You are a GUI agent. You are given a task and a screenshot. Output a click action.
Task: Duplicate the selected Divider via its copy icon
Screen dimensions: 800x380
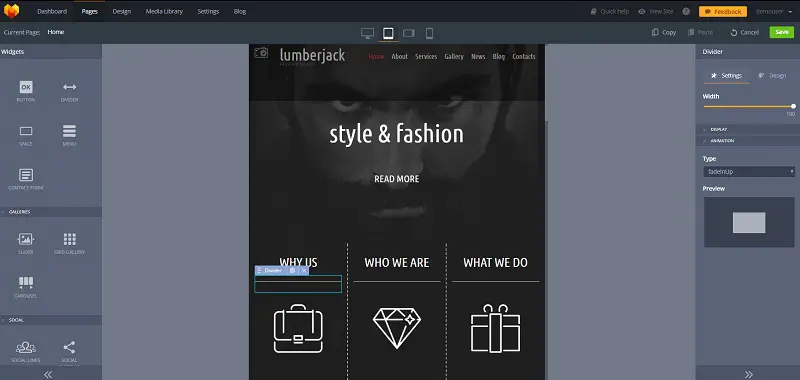point(292,270)
